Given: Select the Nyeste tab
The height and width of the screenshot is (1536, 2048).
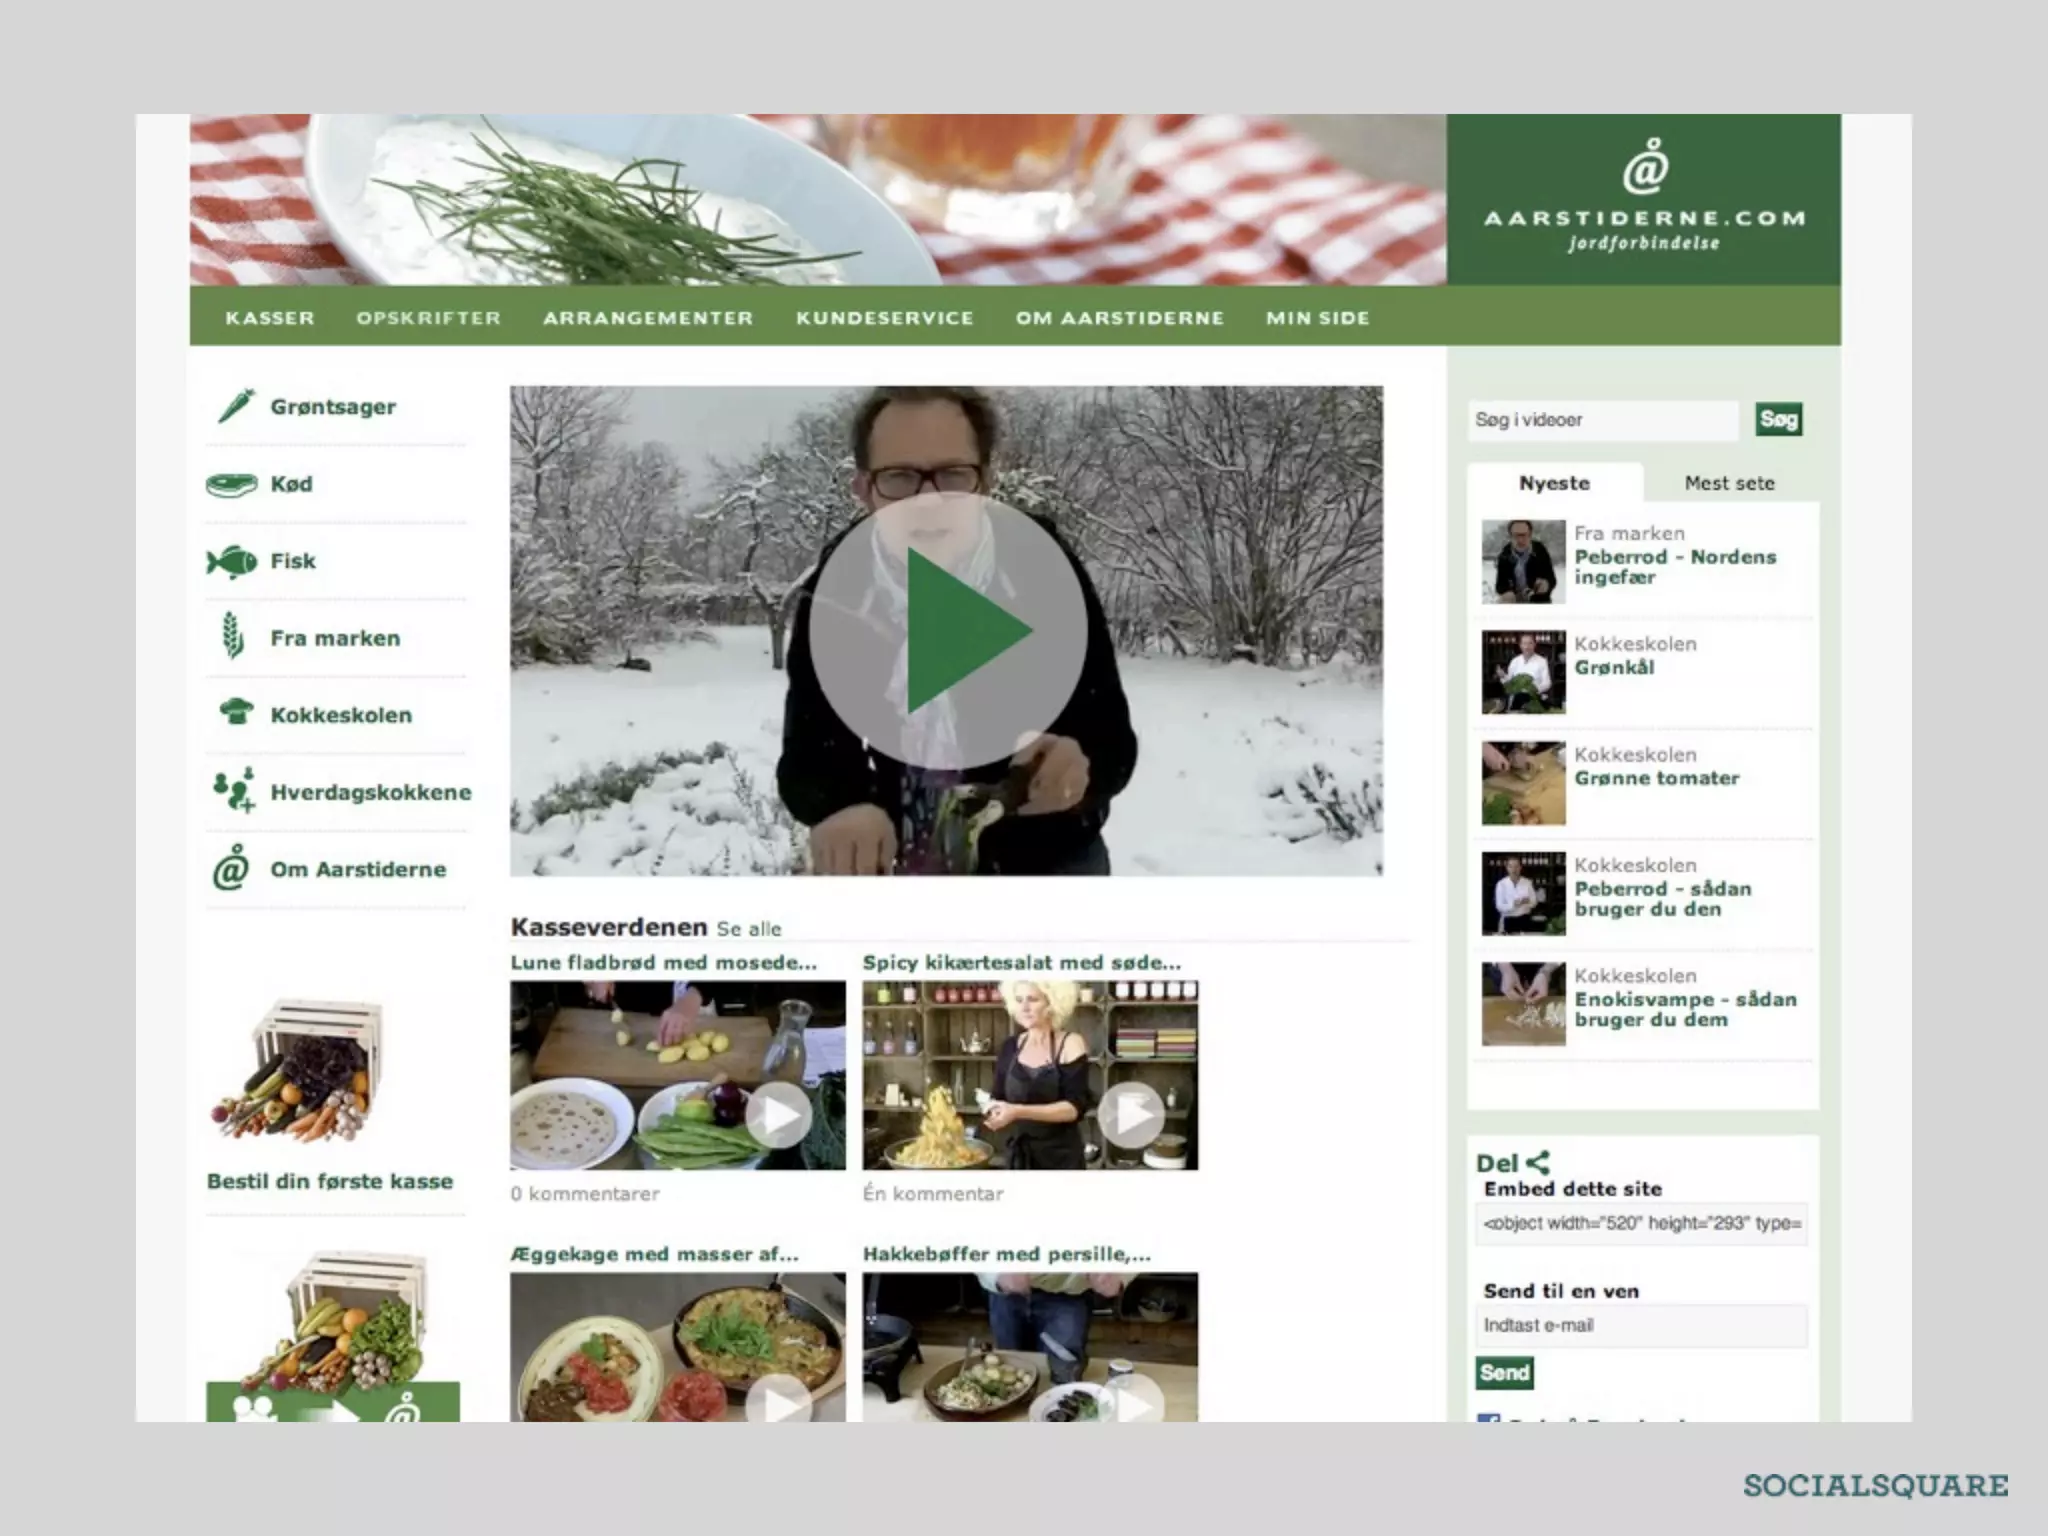Looking at the screenshot, I should click(x=1554, y=483).
